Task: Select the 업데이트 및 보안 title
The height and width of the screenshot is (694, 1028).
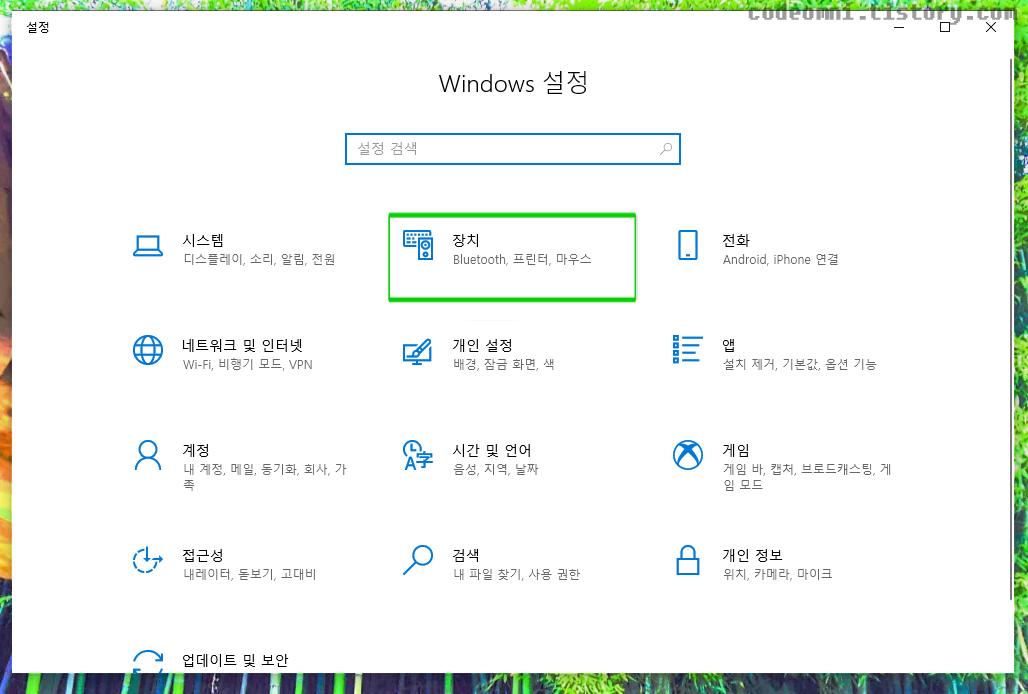Action: [x=235, y=660]
